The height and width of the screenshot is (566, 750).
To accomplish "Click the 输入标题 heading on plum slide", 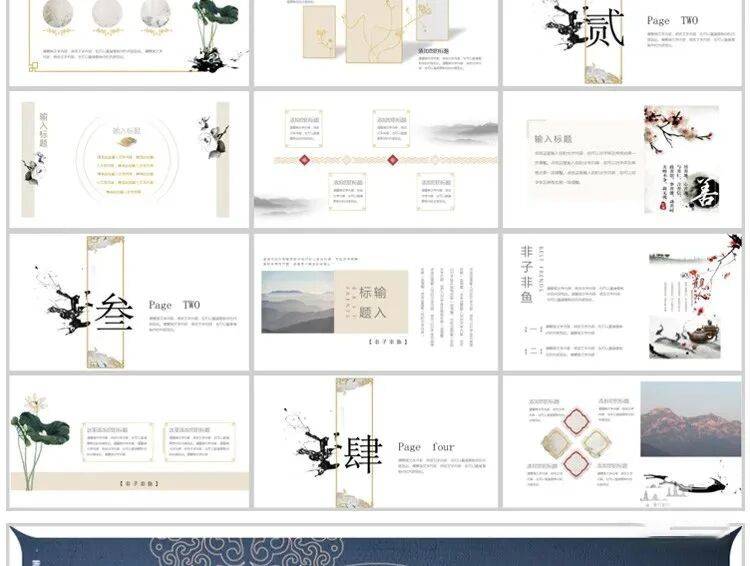I will [x=553, y=139].
